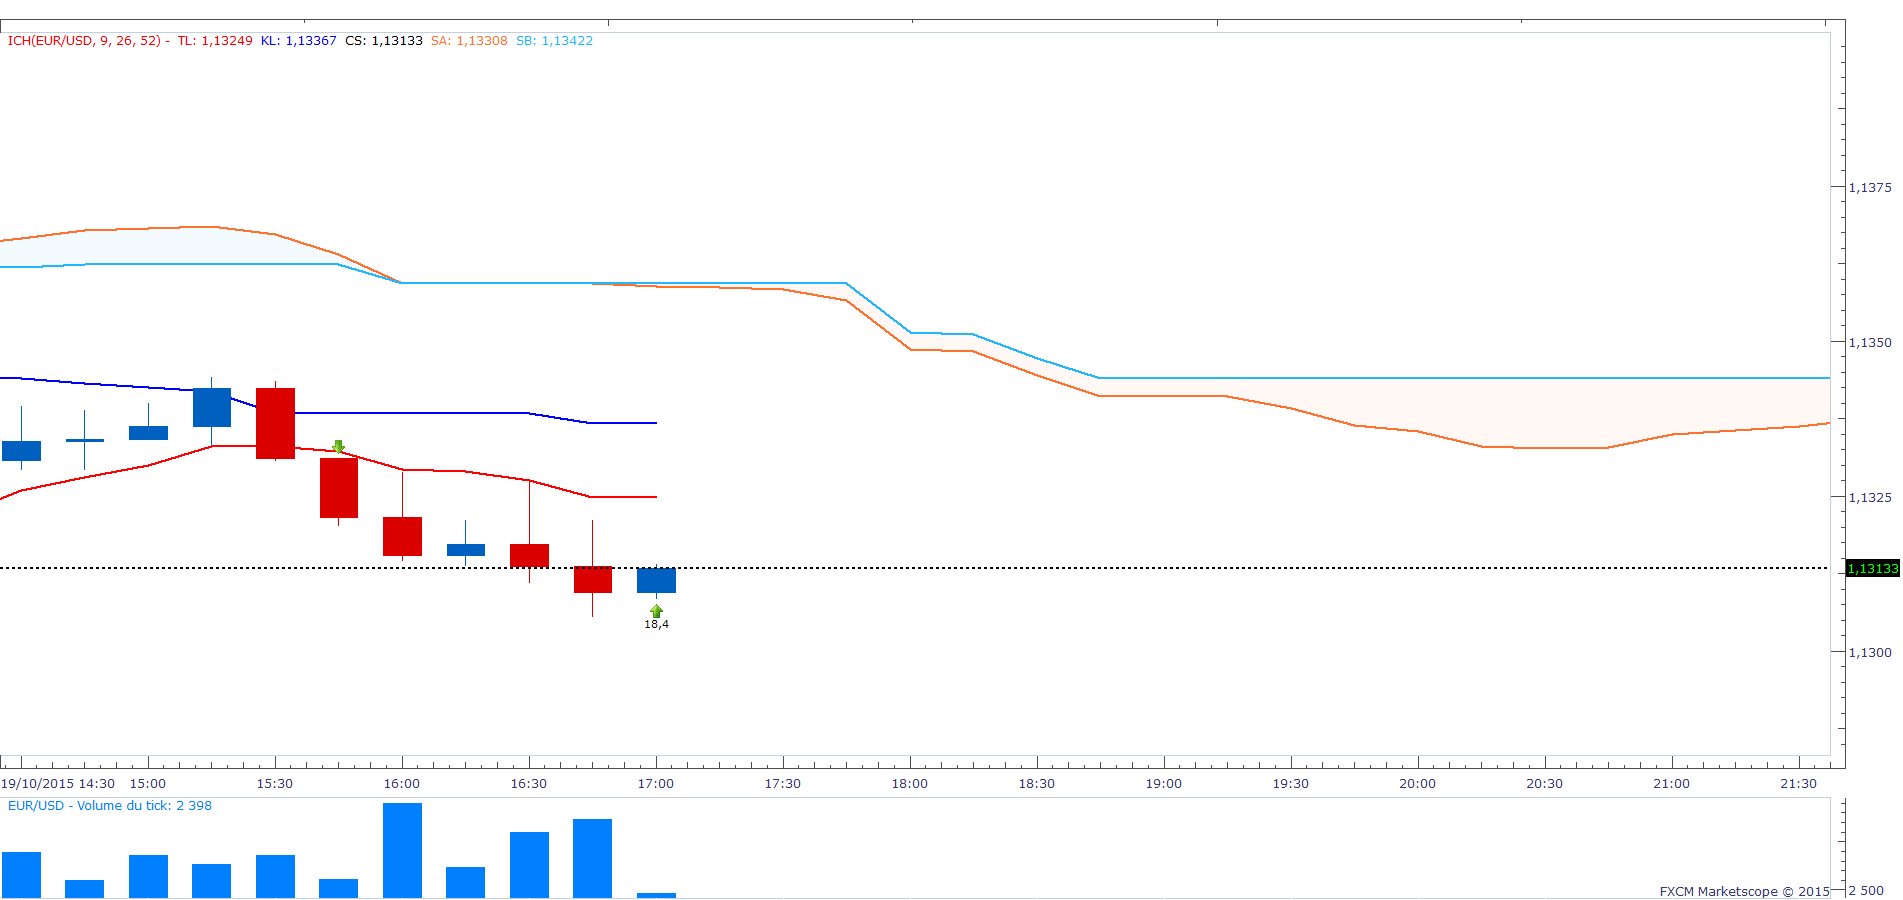The height and width of the screenshot is (900, 1903).
Task: Click the 18,4 pip value label
Action: (x=656, y=625)
